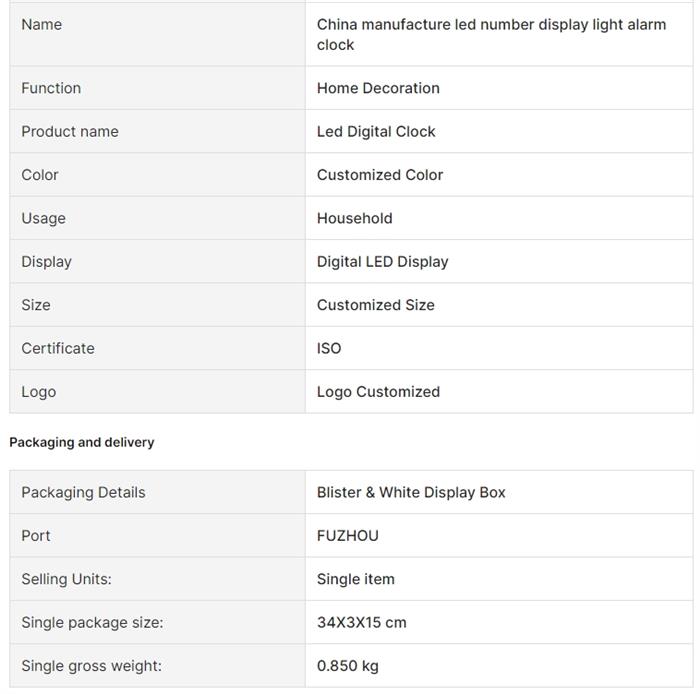Select the 'Digital LED Display' value
This screenshot has width=700, height=694.
point(383,262)
